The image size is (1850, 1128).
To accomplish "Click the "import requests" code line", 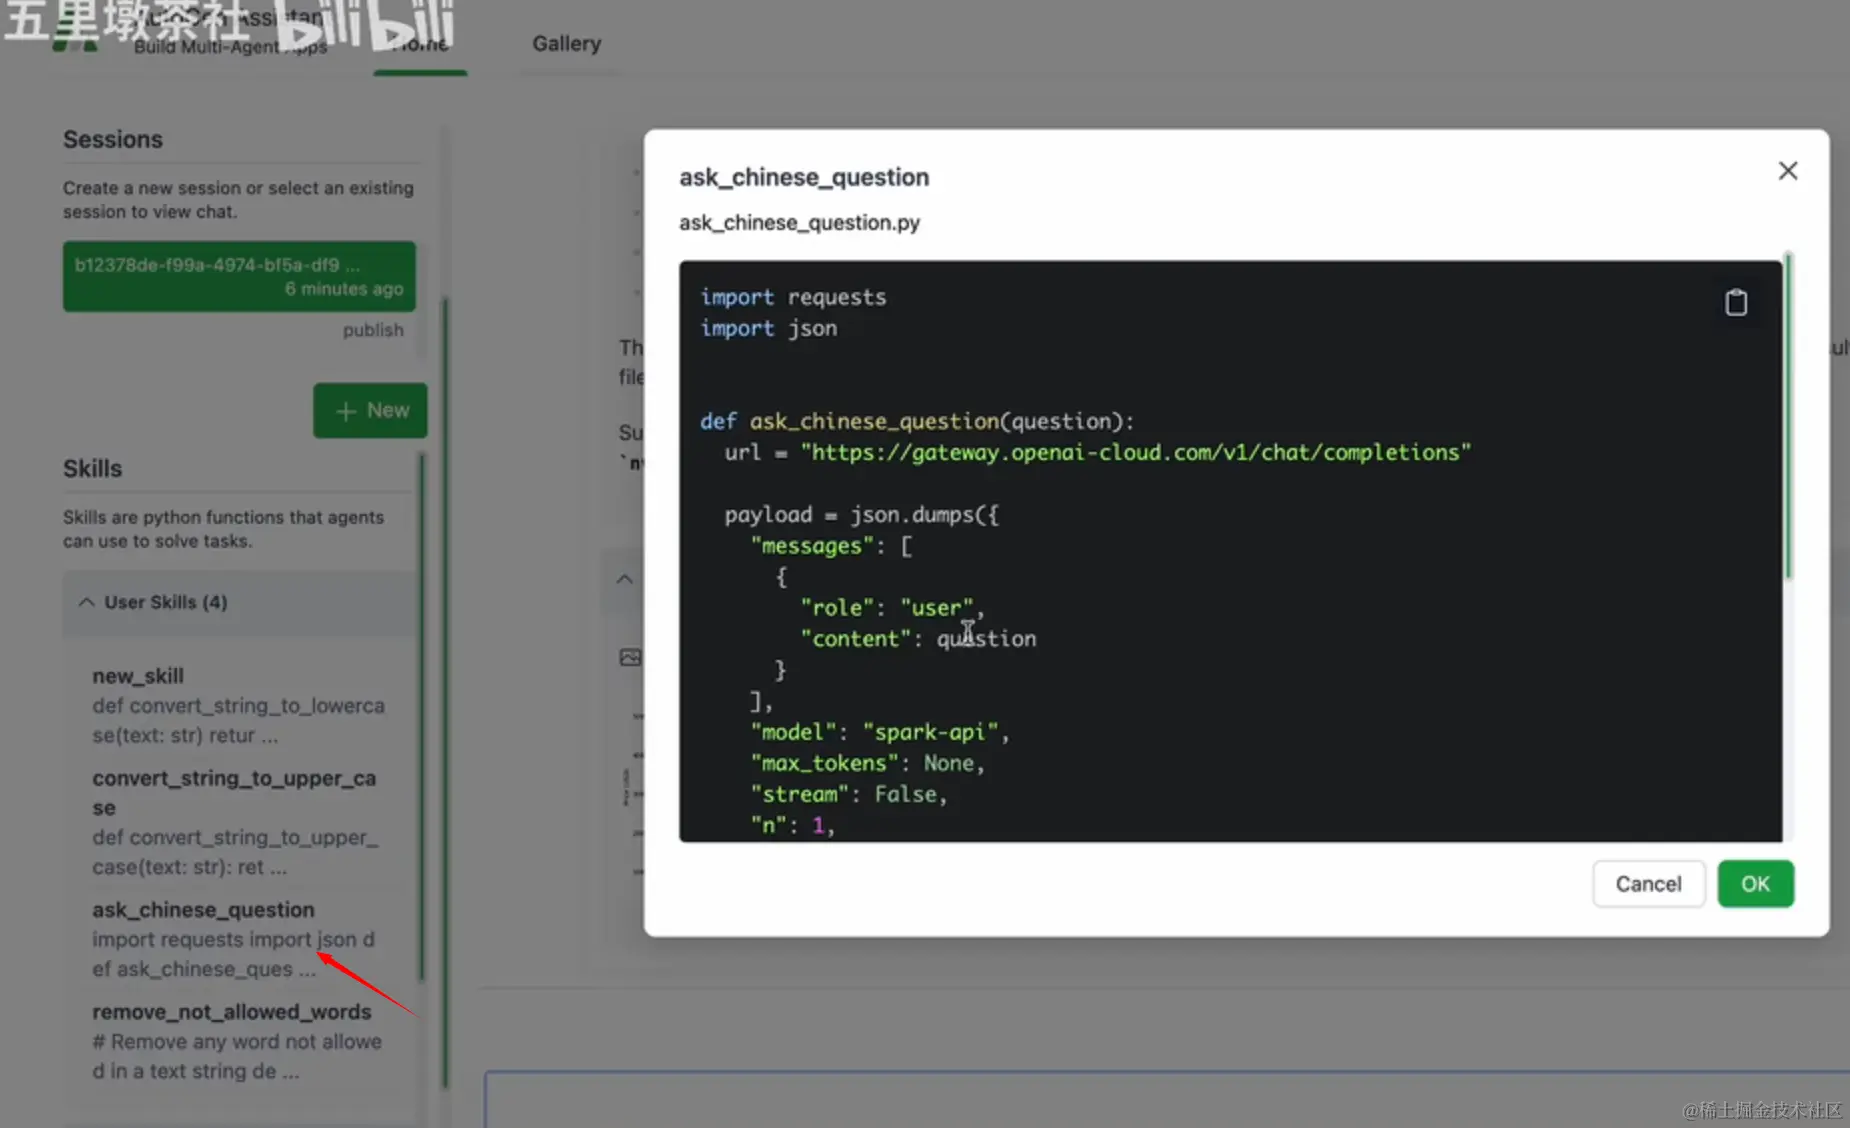I will (x=793, y=297).
